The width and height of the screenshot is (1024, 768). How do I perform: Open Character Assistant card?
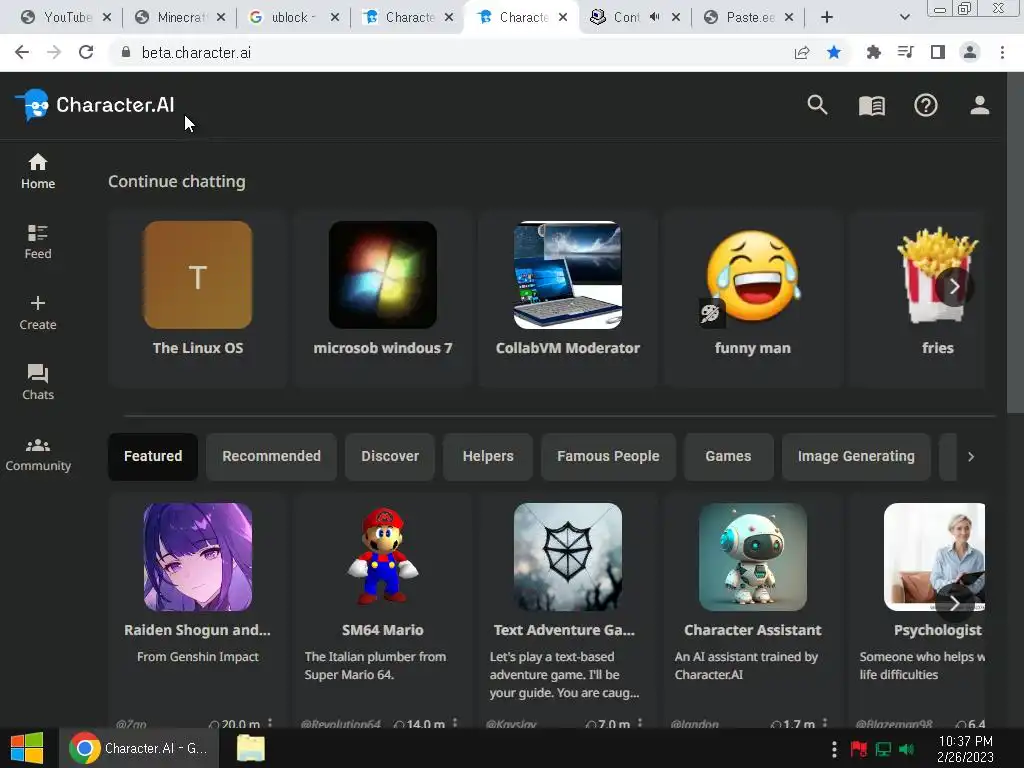(x=752, y=611)
